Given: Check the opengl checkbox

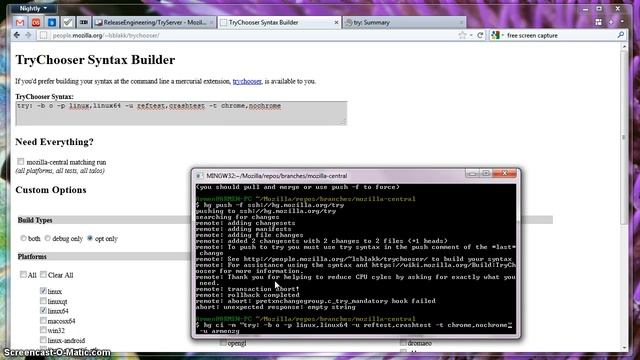Looking at the screenshot, I should click(223, 343).
